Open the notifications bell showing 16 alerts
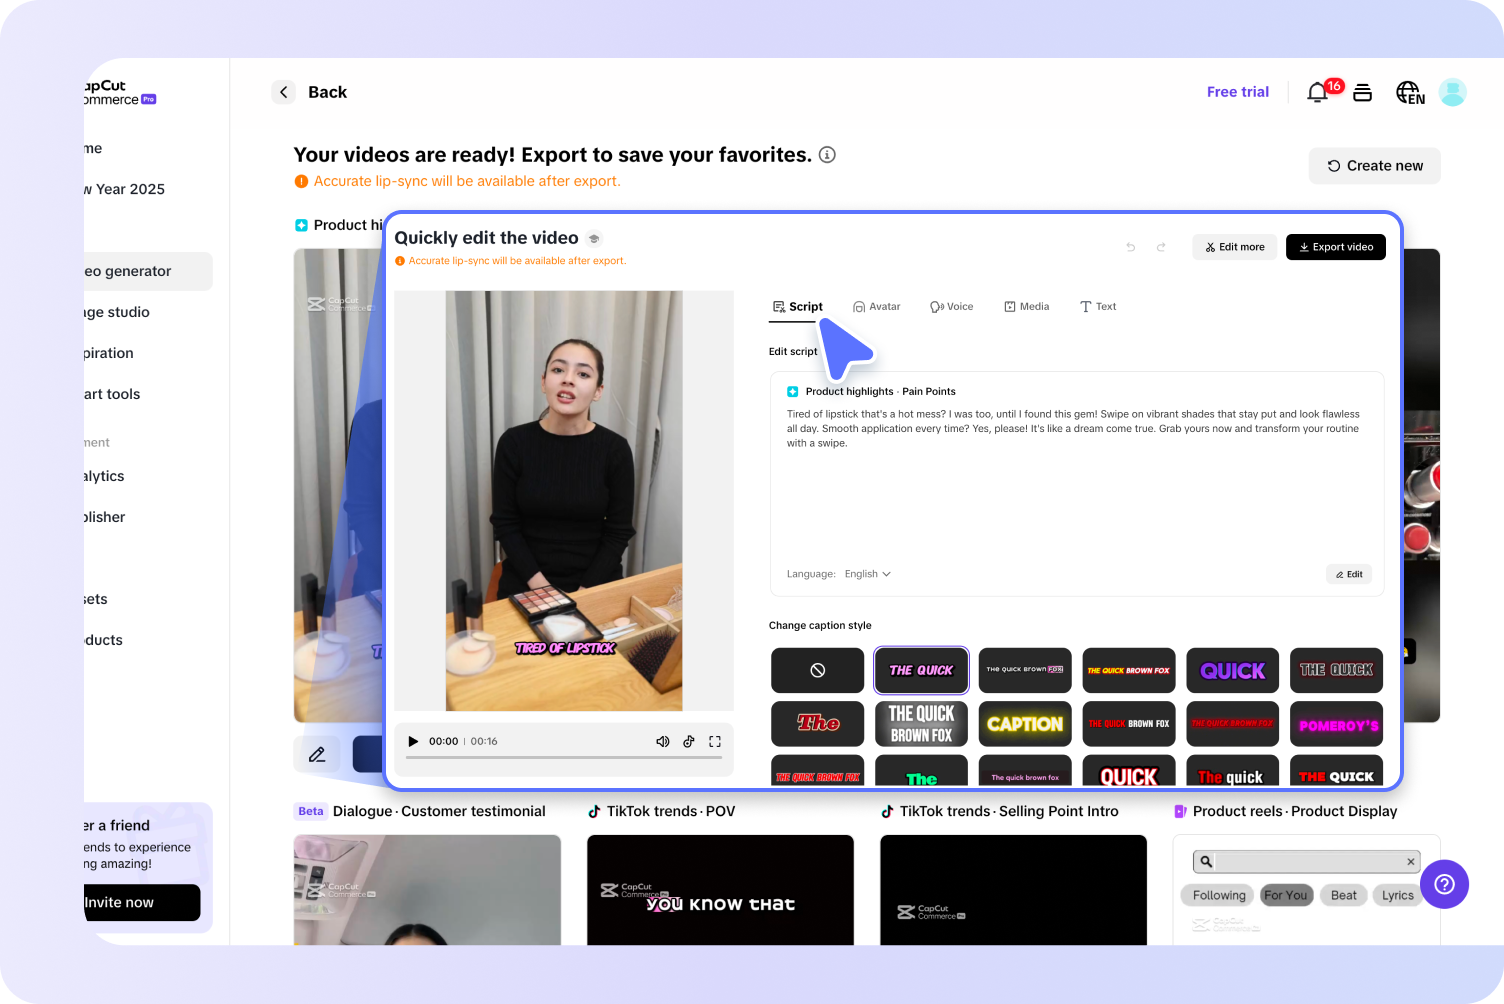The height and width of the screenshot is (1004, 1504). (1318, 92)
